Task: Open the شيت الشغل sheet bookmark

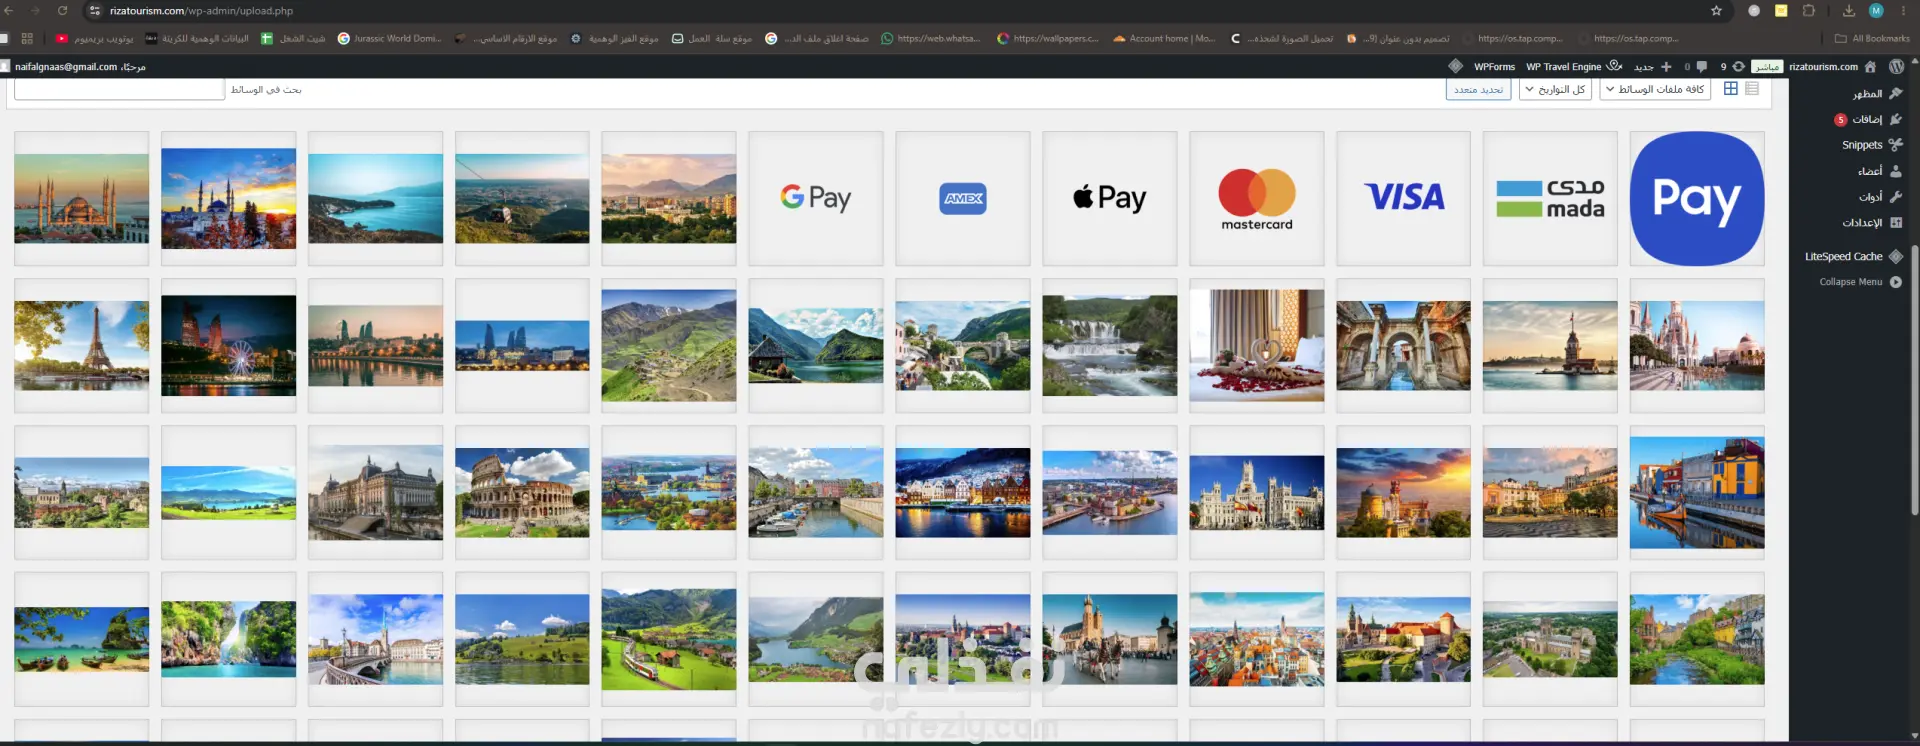Action: 293,39
